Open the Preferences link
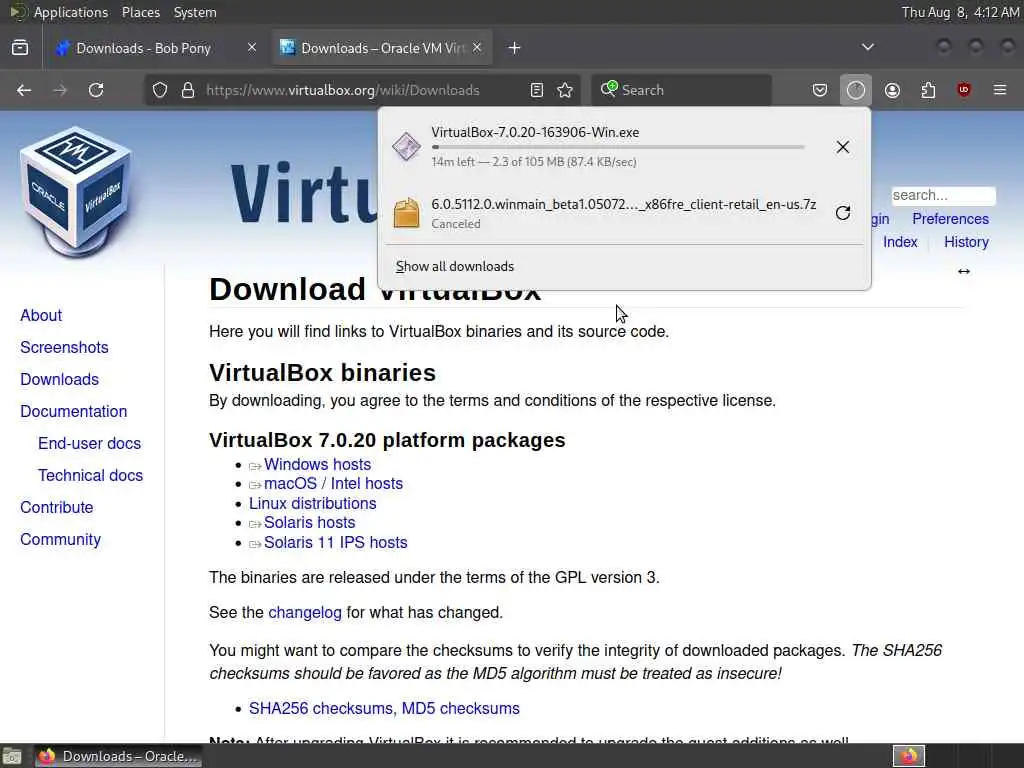 tap(950, 219)
